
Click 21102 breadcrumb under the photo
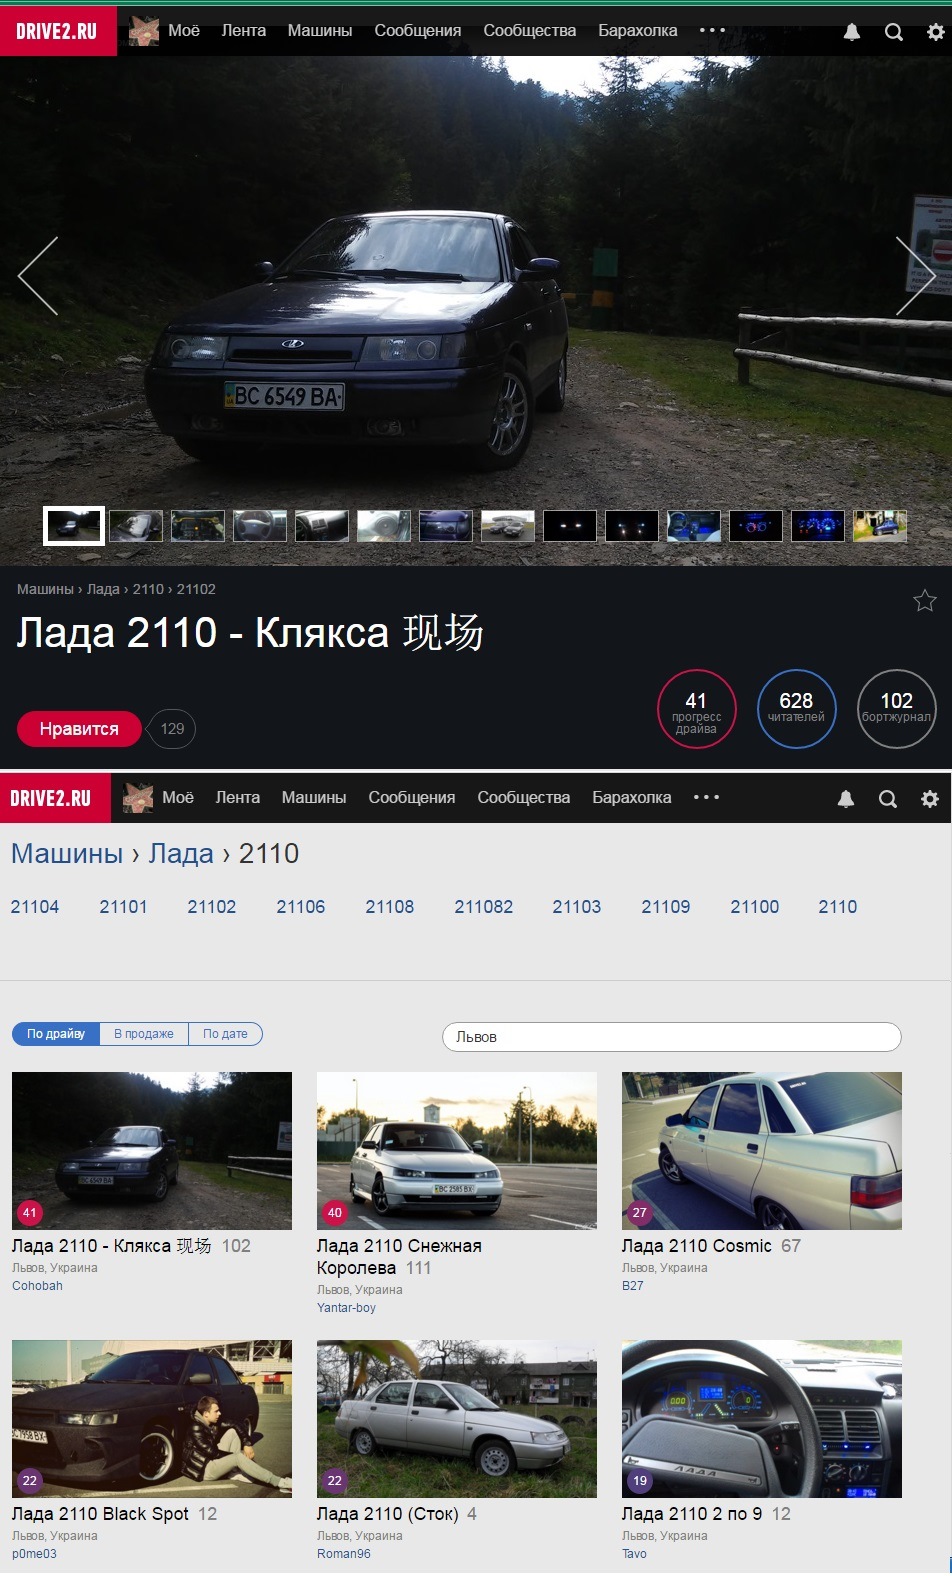196,589
